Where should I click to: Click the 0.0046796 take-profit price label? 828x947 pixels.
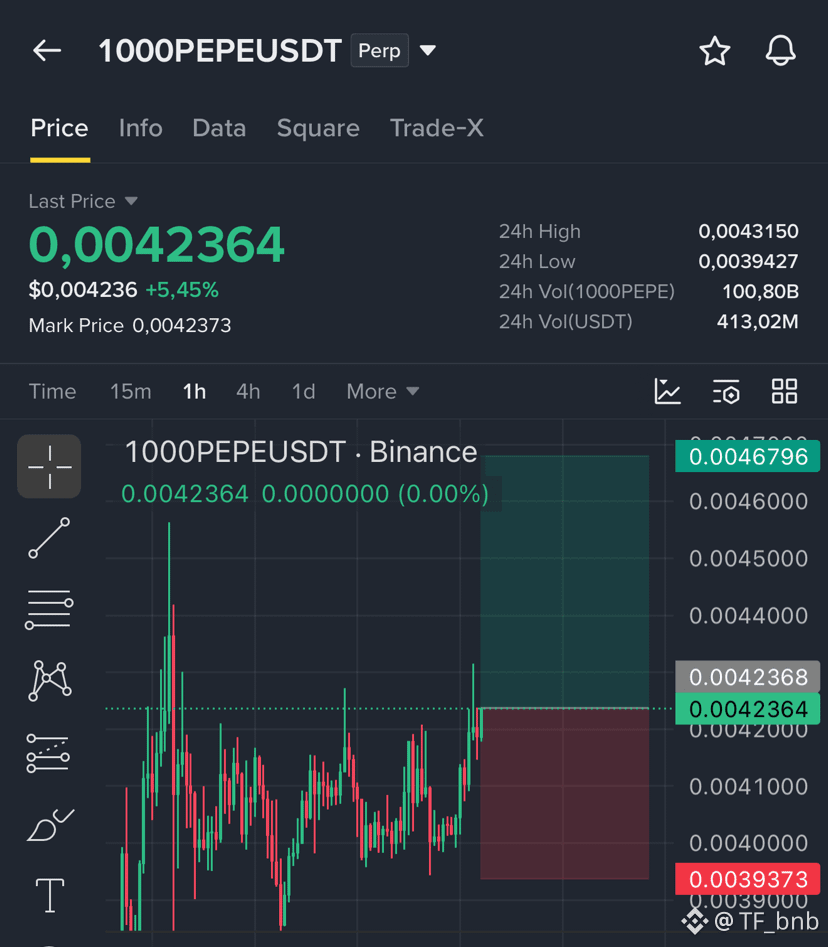748,457
